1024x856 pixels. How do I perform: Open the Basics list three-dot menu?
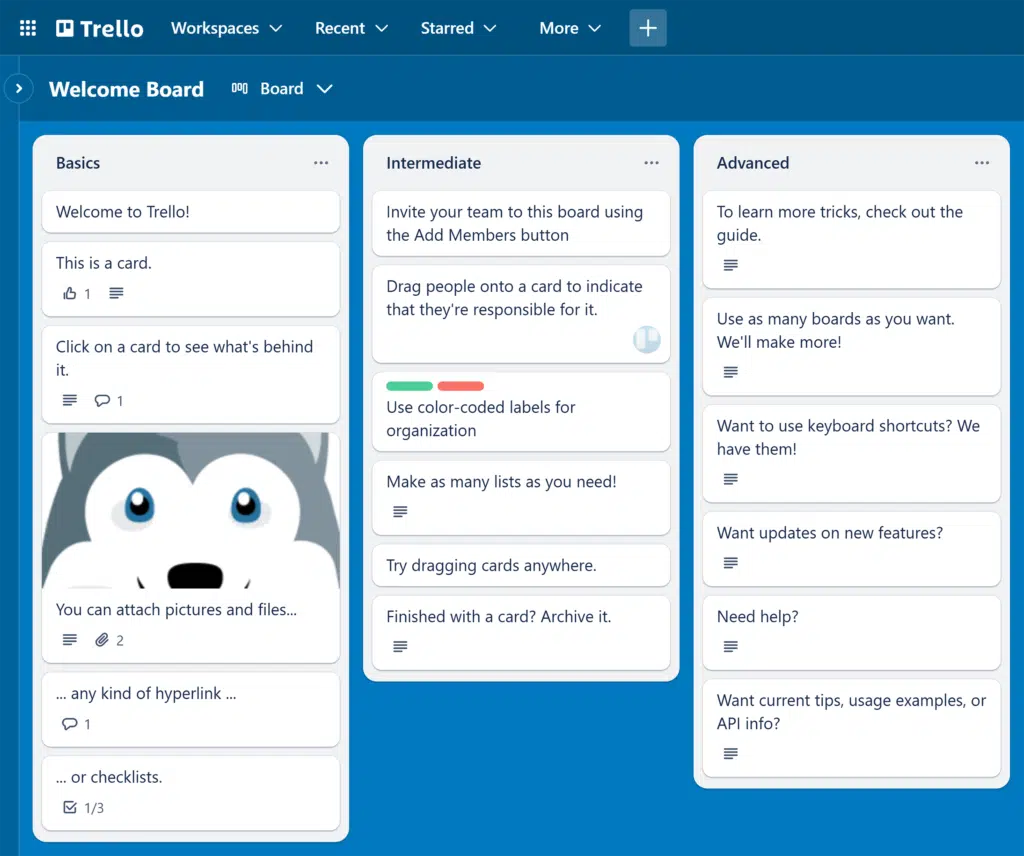point(320,163)
